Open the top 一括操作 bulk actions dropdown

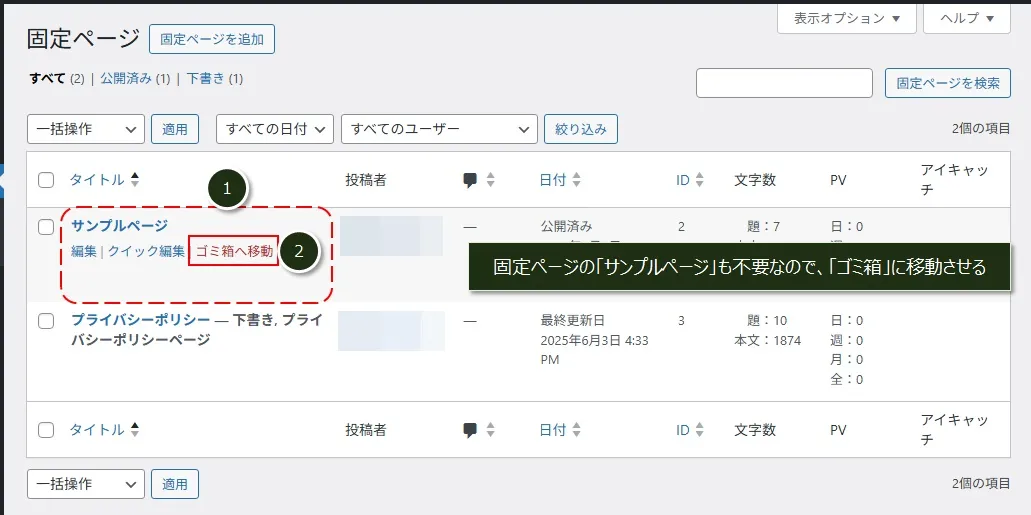click(x=86, y=129)
